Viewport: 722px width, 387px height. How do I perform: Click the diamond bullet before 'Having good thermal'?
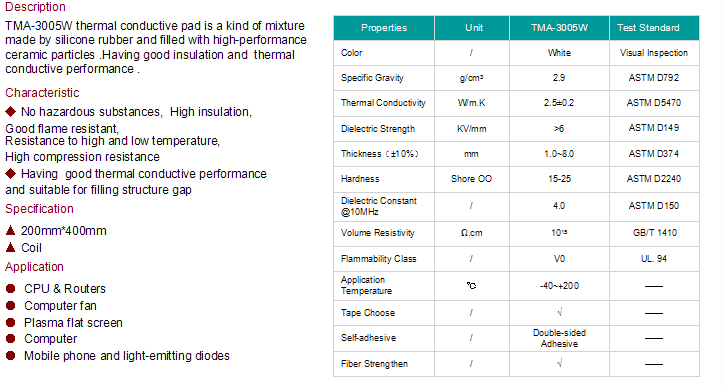click(x=10, y=174)
